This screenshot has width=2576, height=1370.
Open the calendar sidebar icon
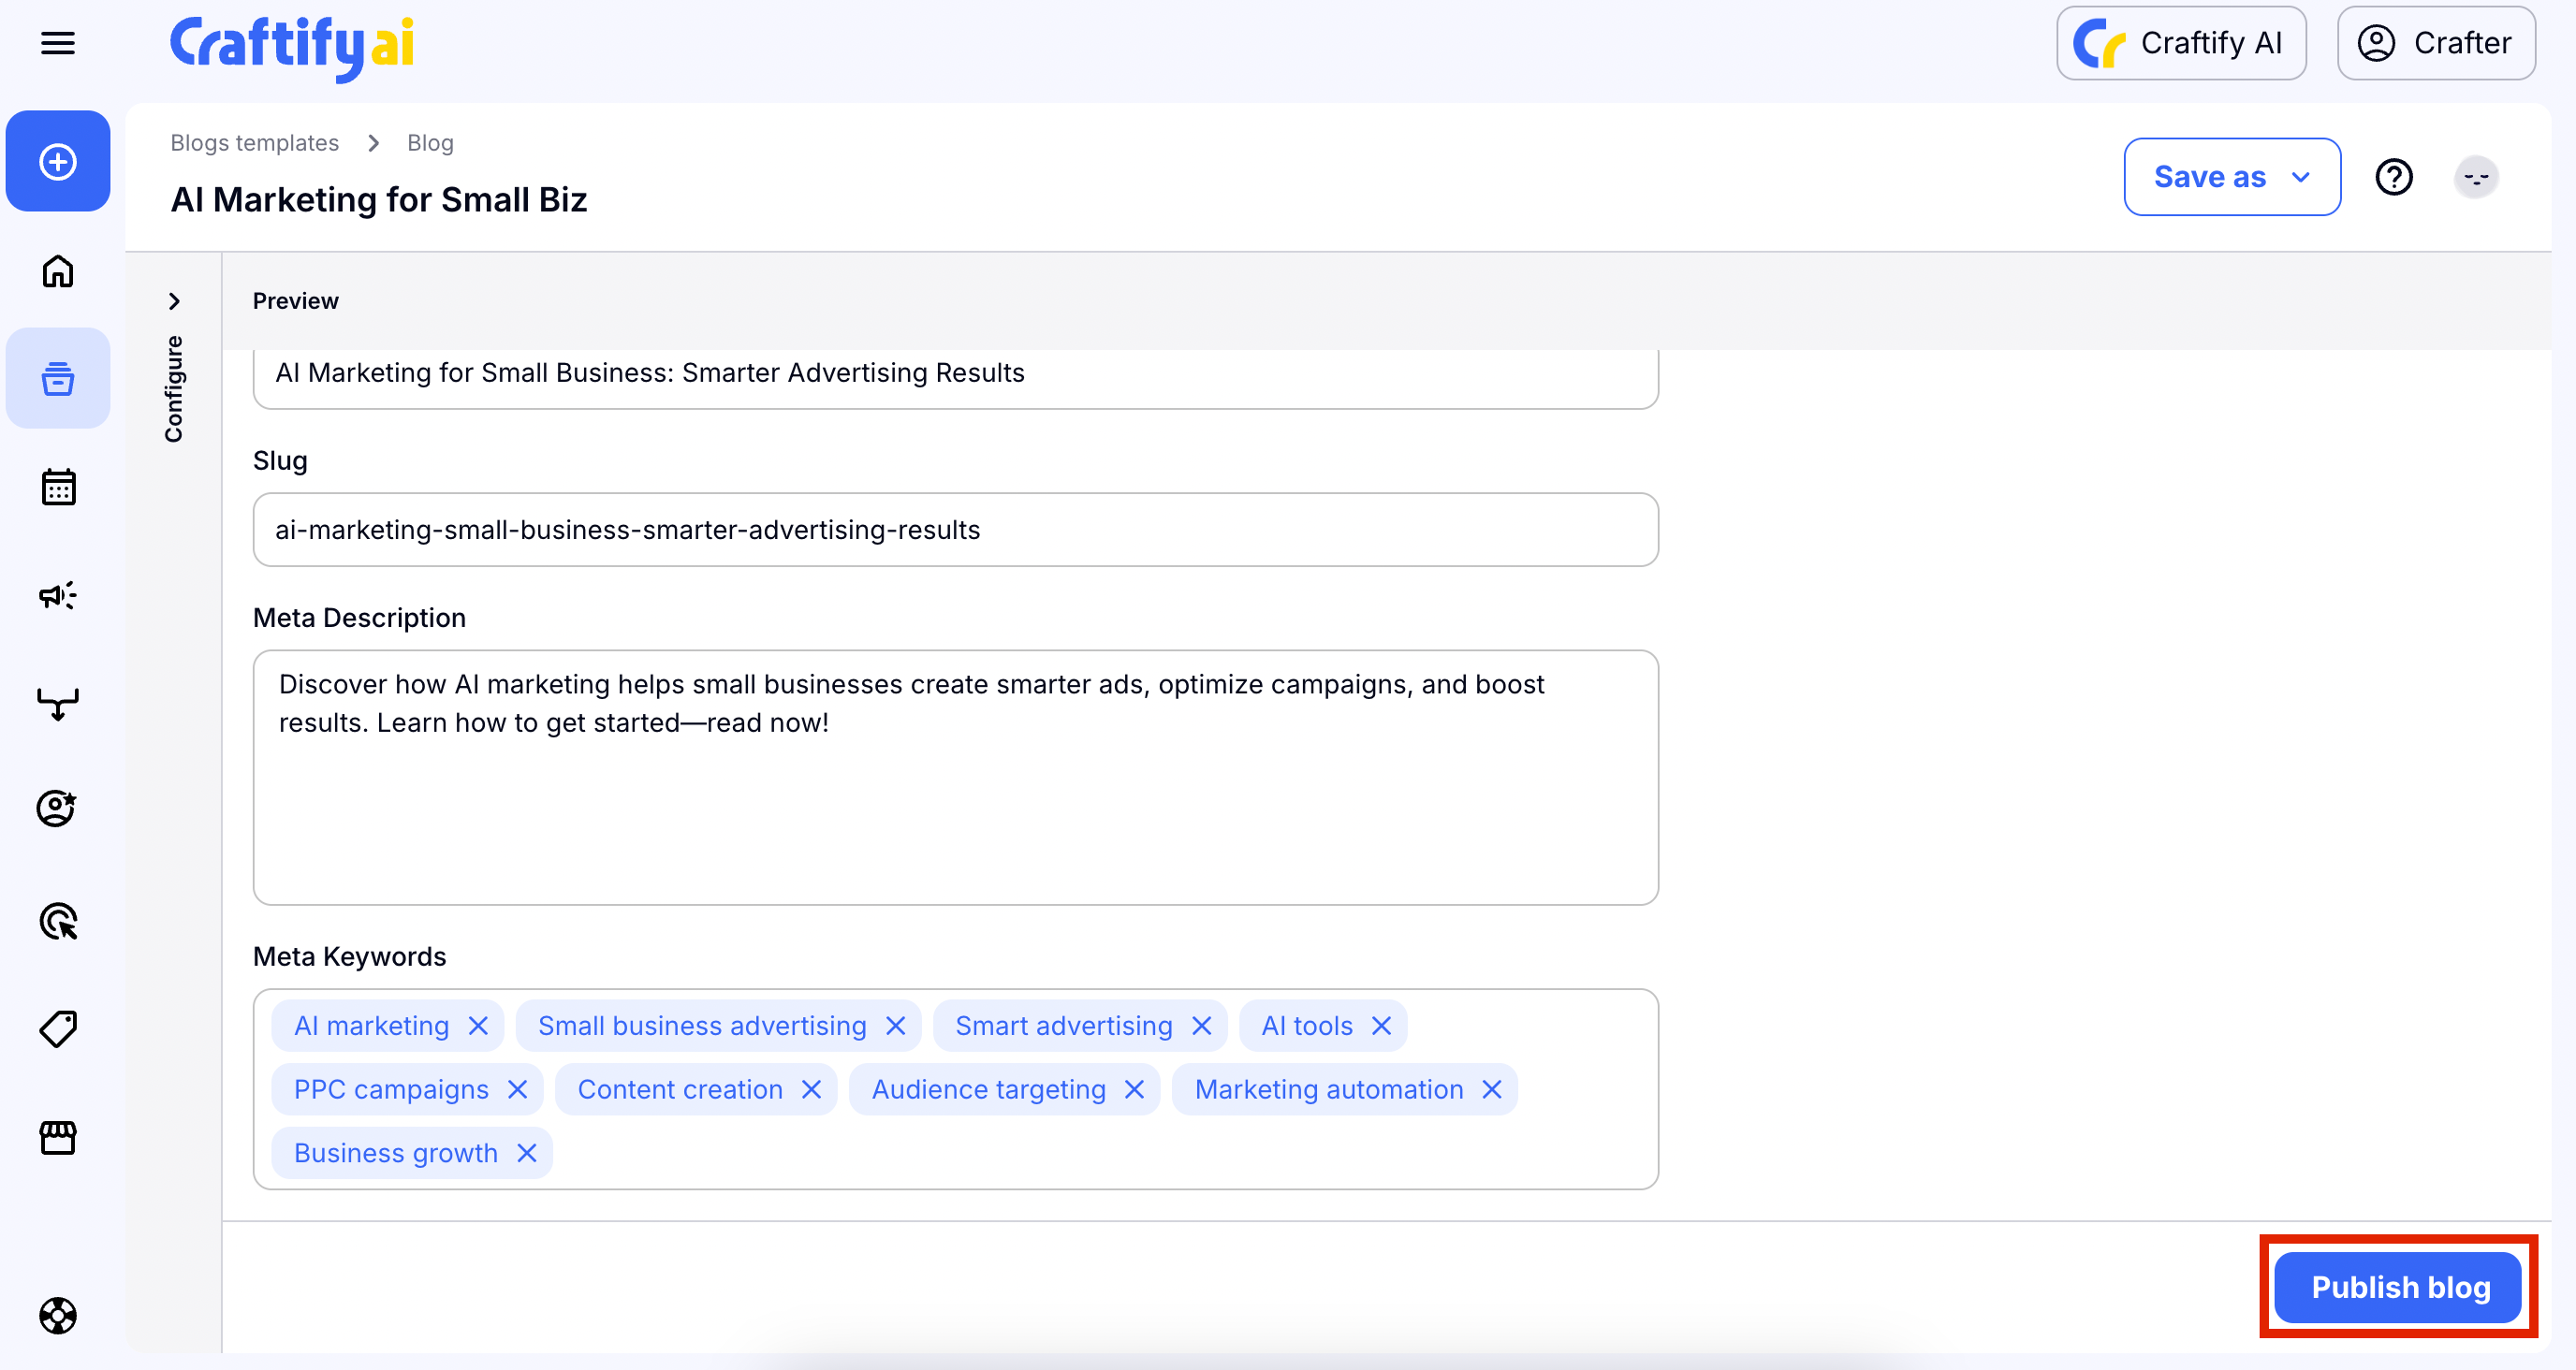point(58,488)
